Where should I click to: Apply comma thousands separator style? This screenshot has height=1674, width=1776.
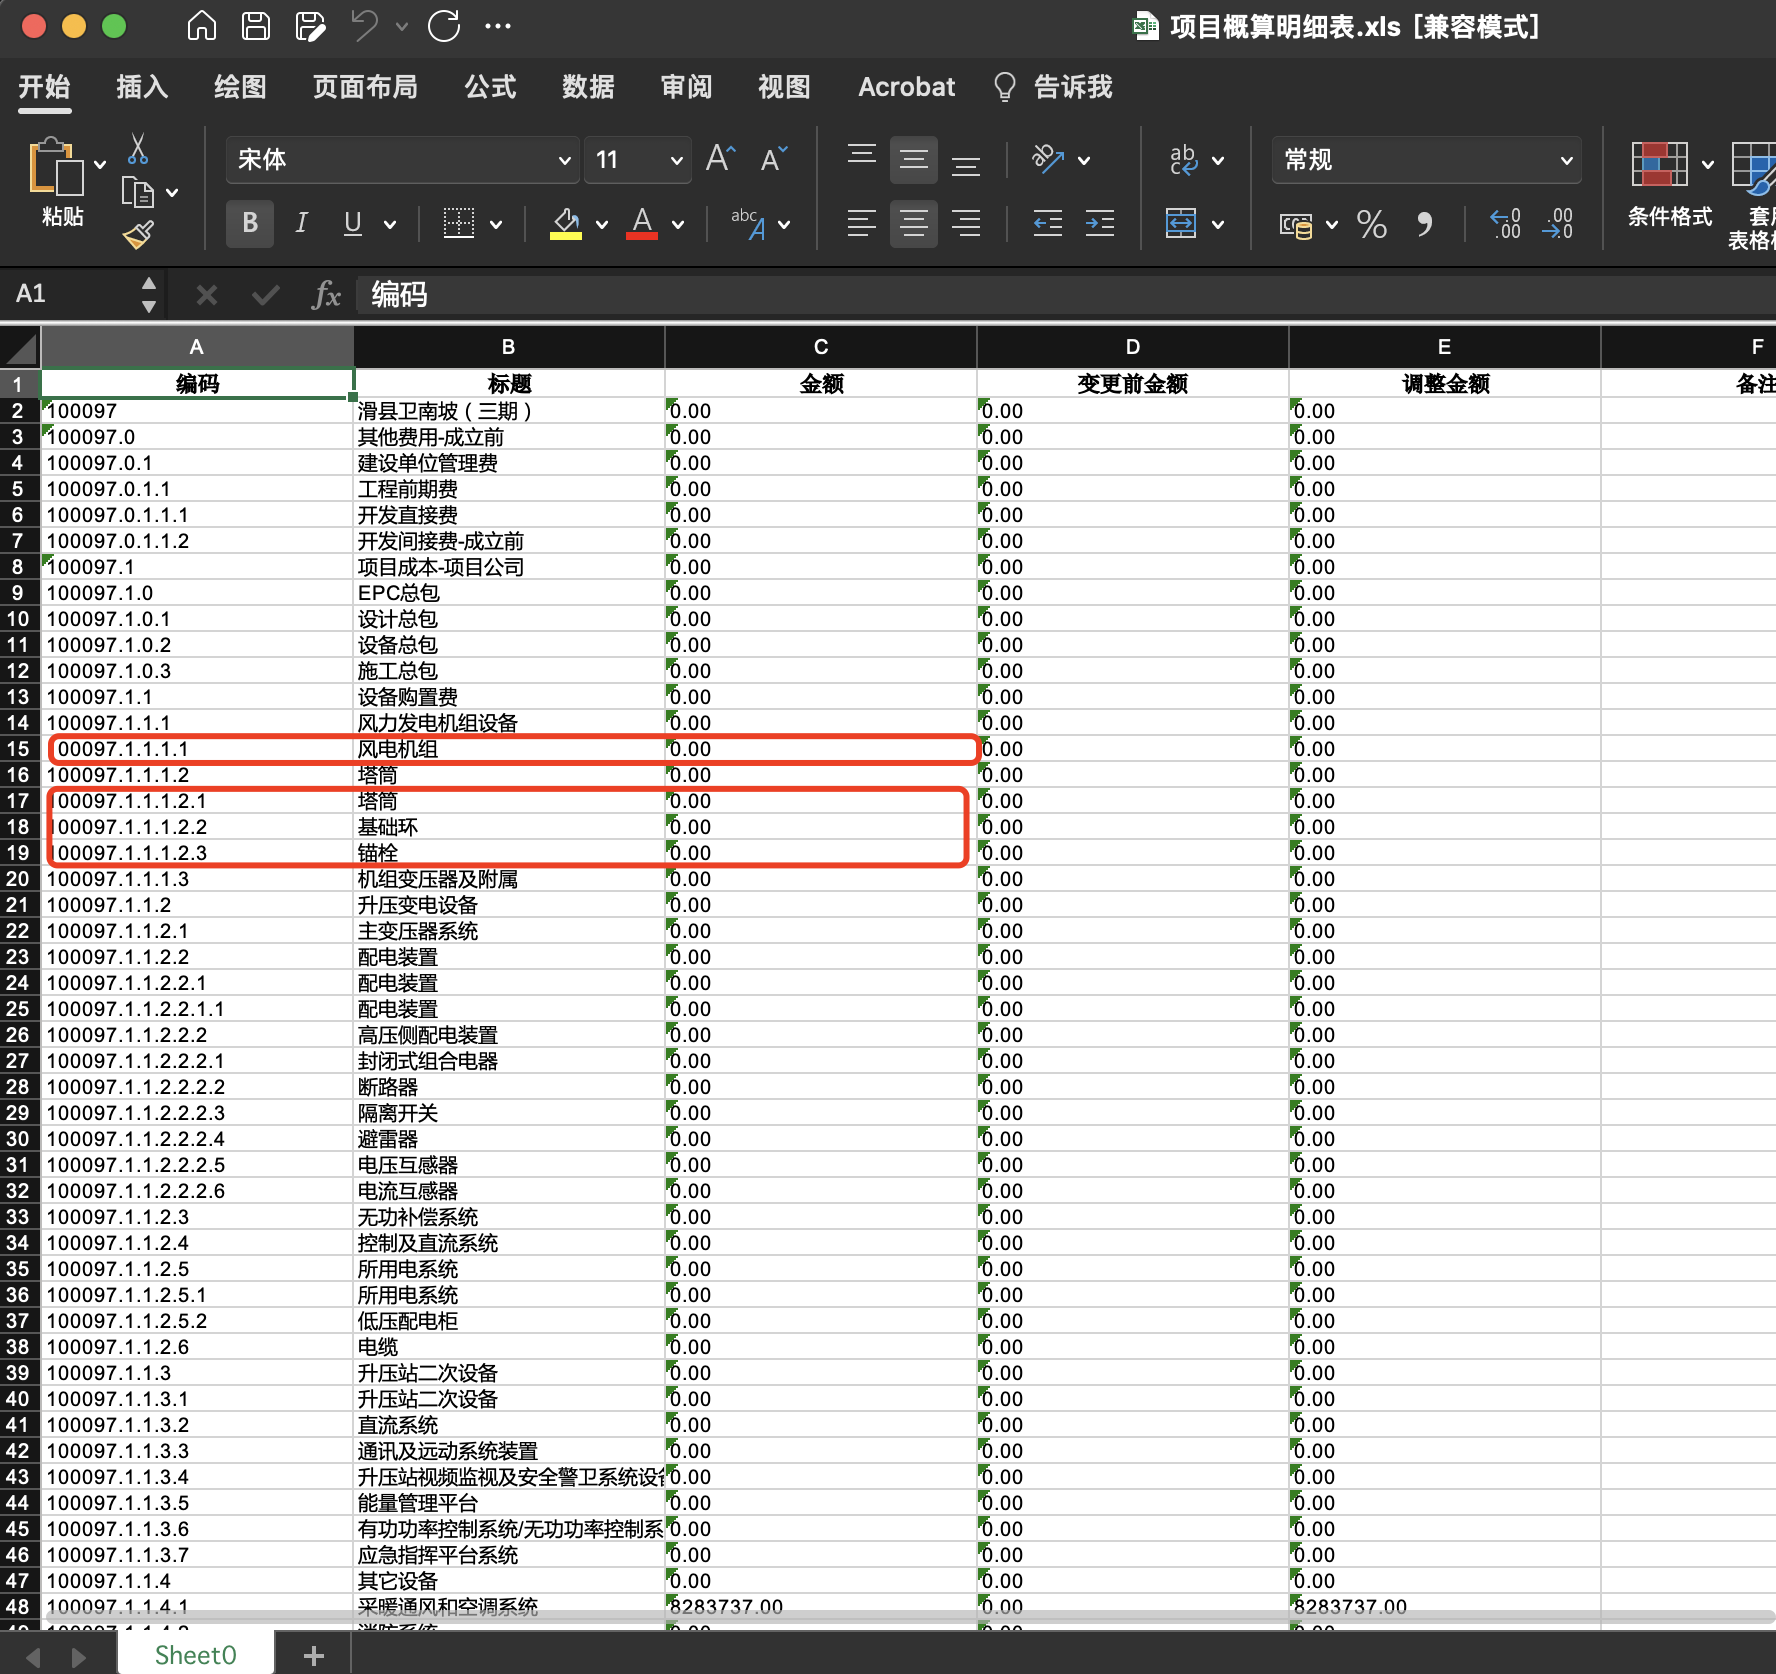(1425, 224)
